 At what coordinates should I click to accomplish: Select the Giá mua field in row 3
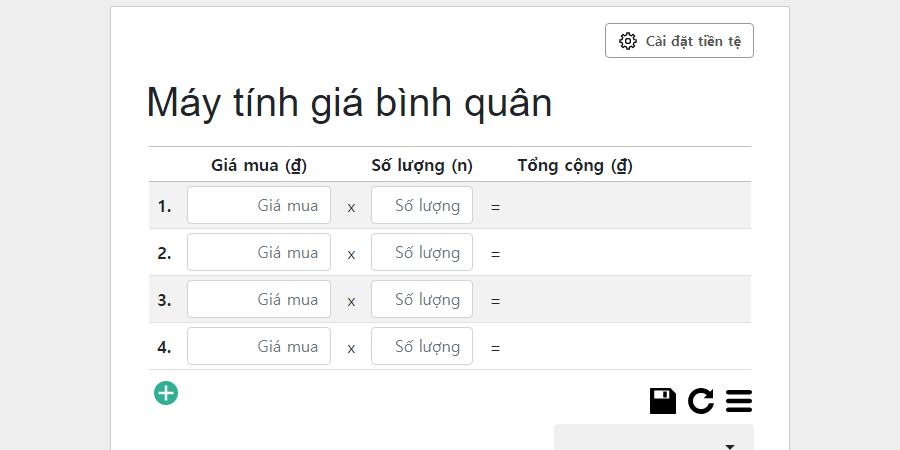pos(259,299)
